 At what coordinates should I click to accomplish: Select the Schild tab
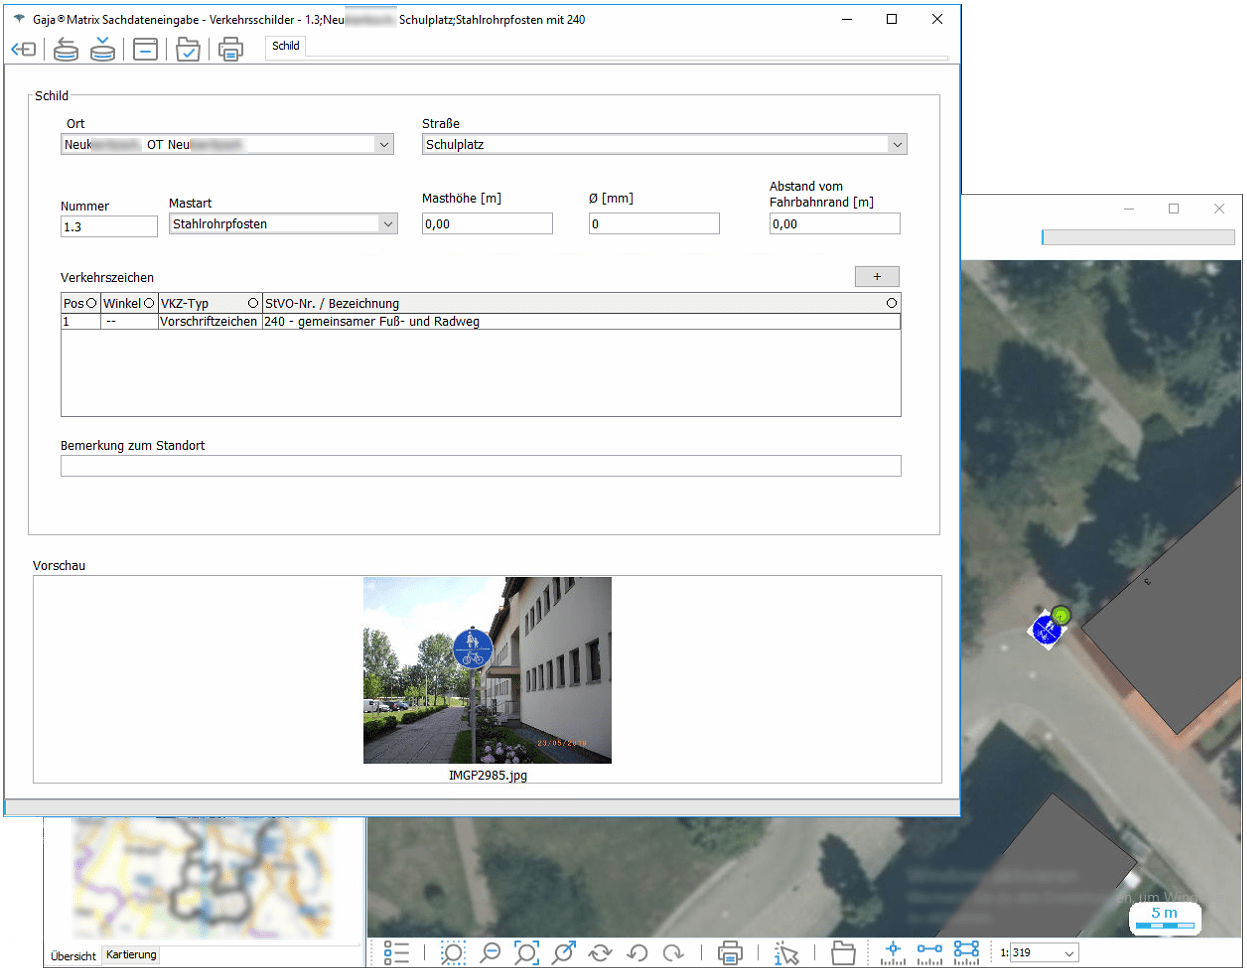[286, 46]
